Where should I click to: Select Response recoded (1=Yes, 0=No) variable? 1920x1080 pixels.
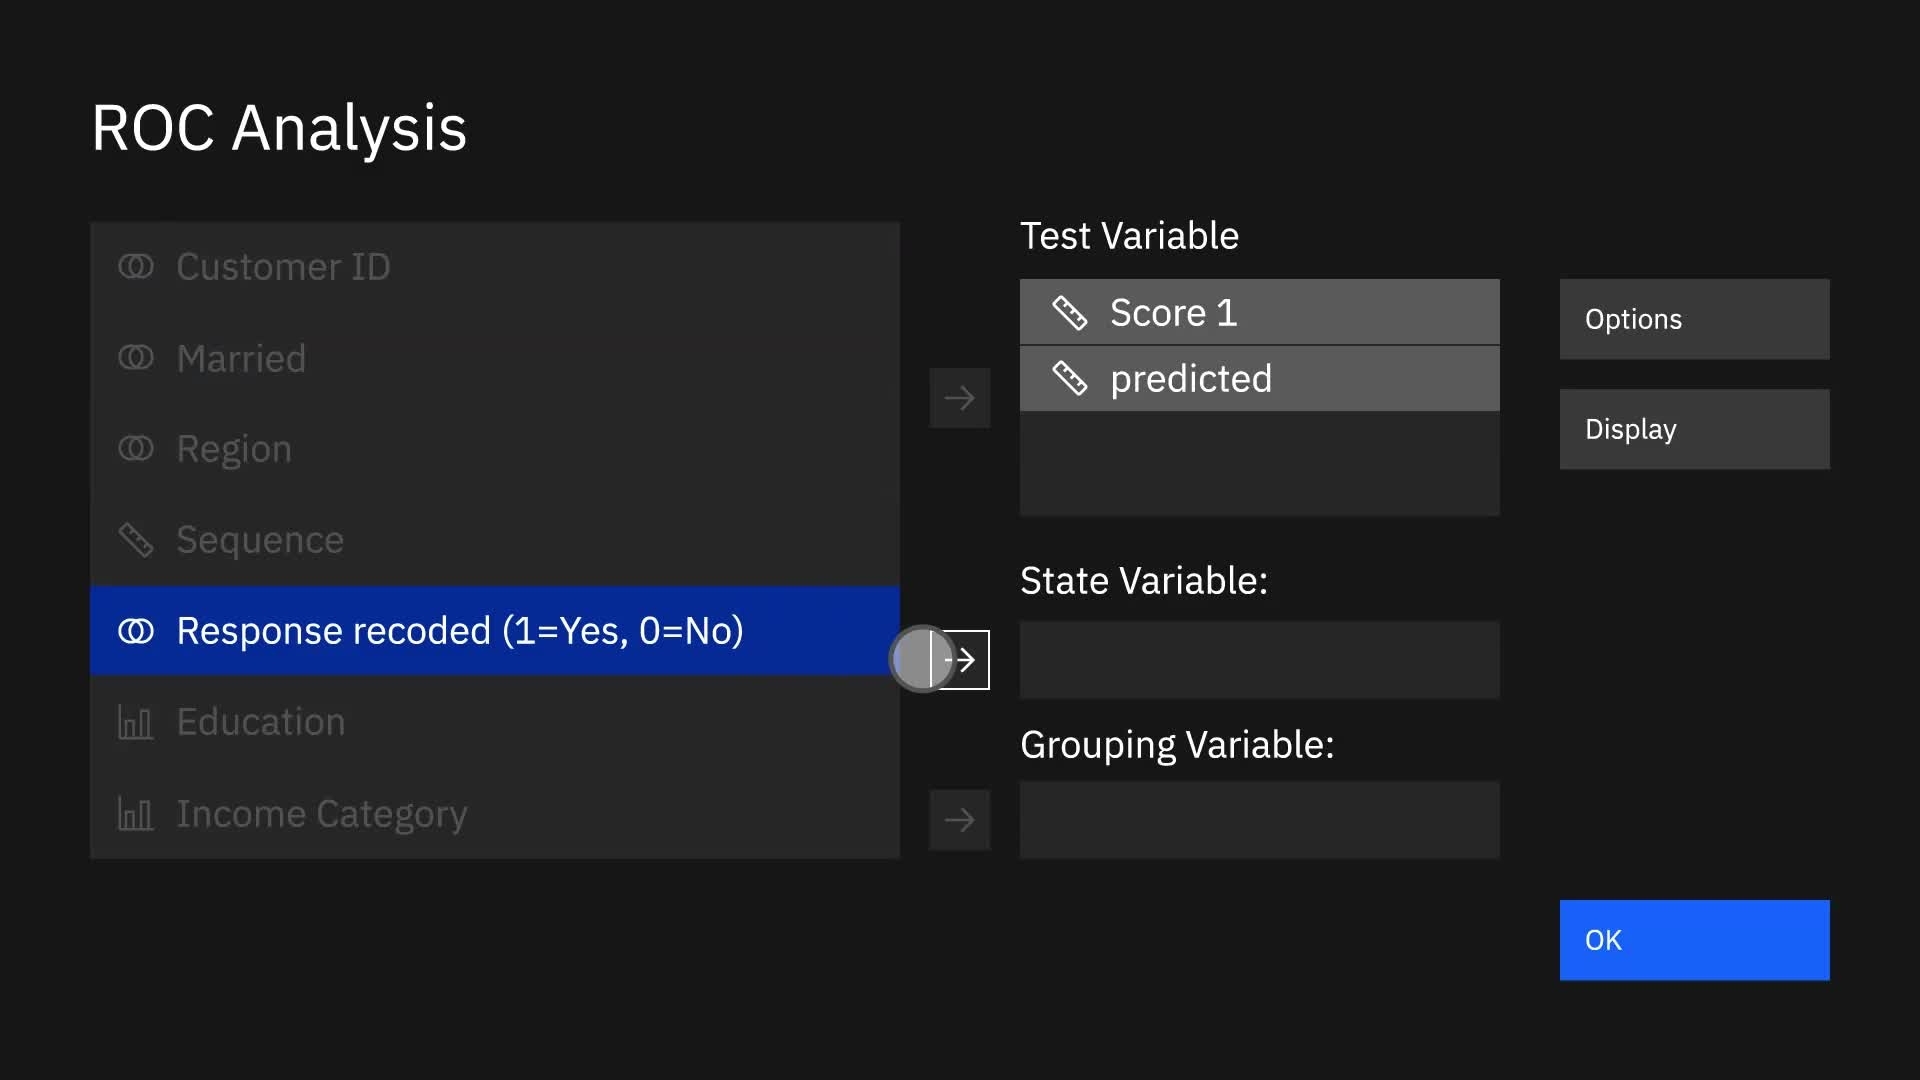[x=460, y=631]
